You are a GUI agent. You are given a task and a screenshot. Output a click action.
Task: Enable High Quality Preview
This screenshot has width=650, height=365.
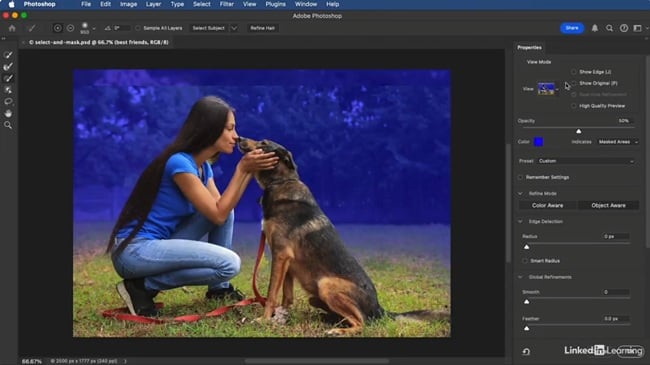(x=574, y=106)
